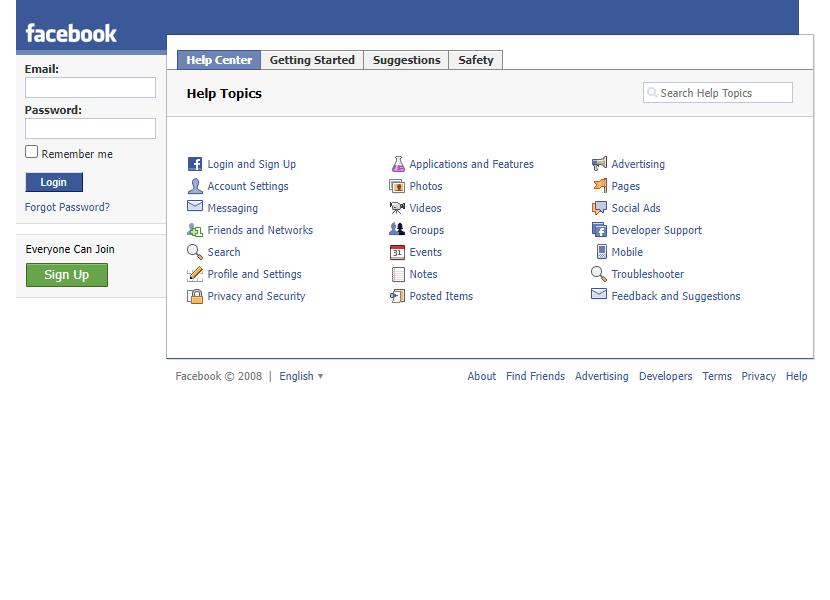Screen dimensions: 830x600
Task: Click the speech bubble icon beside Social Ads
Action: click(599, 208)
